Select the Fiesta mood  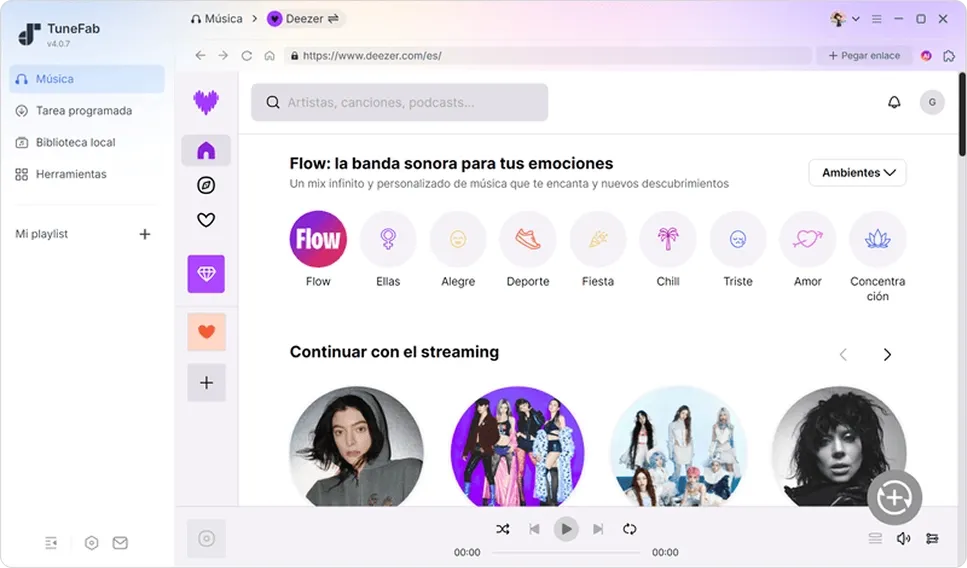[x=598, y=239]
